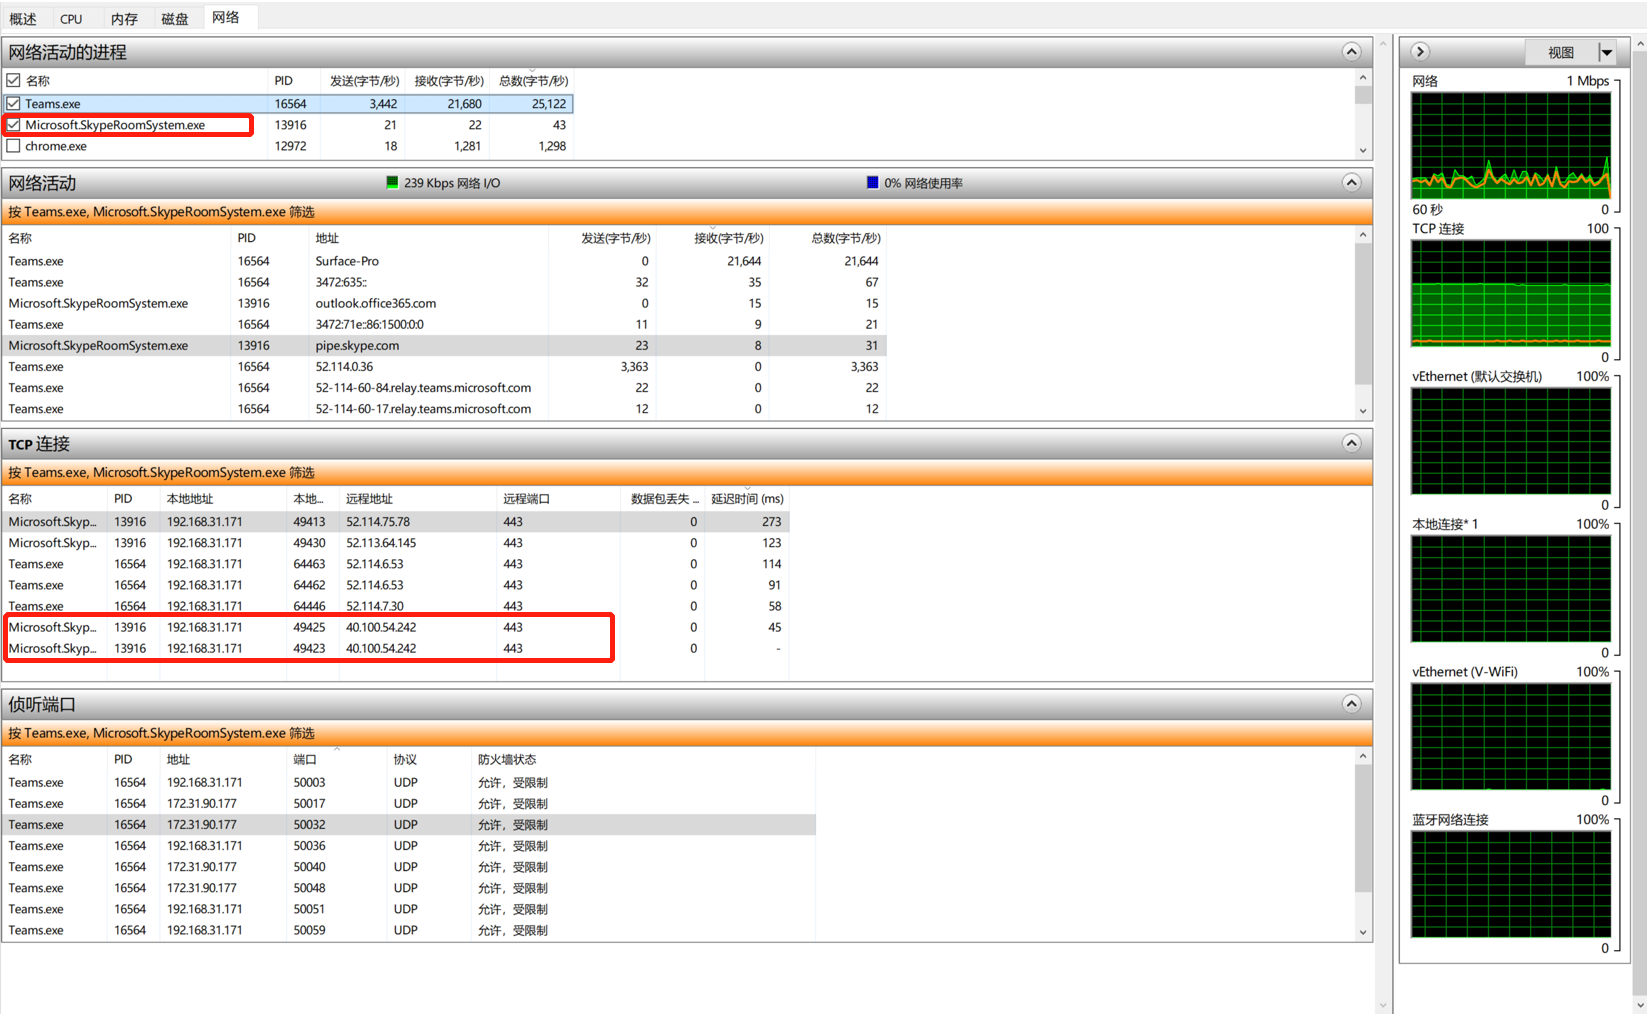This screenshot has width=1647, height=1015.
Task: Select TCP row with remote 52.113.64.145
Action: (x=396, y=542)
